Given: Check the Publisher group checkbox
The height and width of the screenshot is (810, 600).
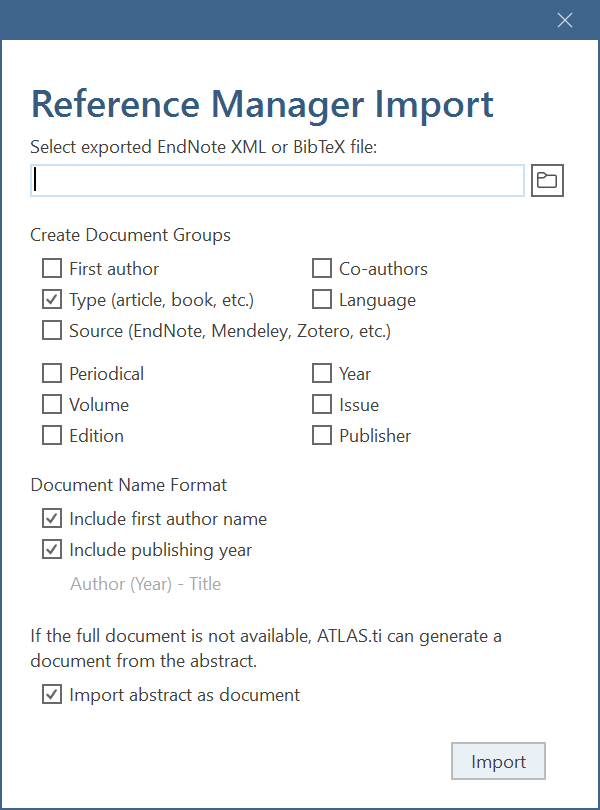Looking at the screenshot, I should 322,435.
